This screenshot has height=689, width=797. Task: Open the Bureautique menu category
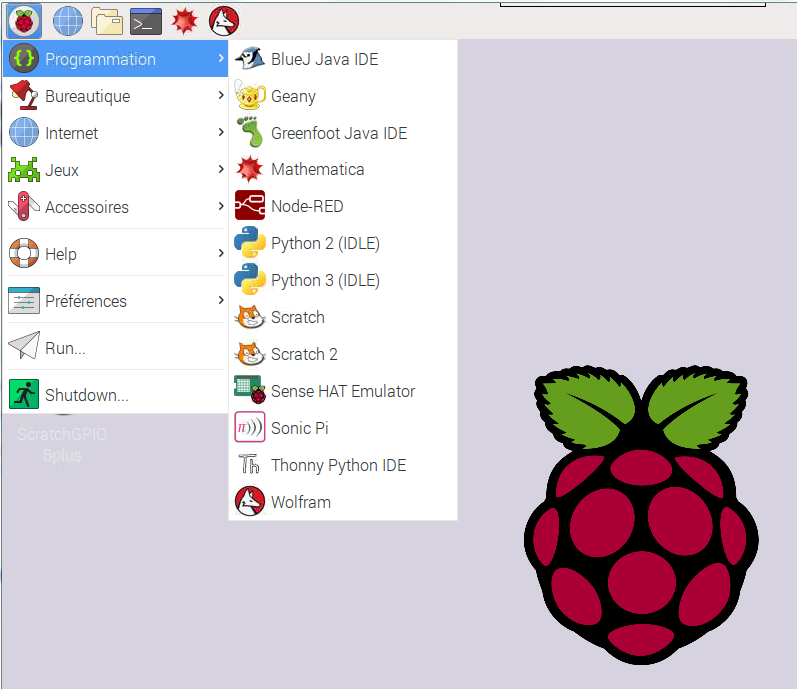[115, 96]
